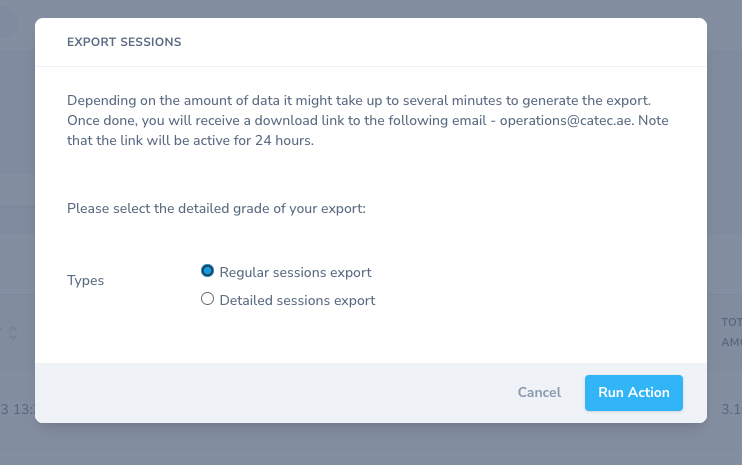Cancel the export sessions dialog

pyautogui.click(x=539, y=393)
